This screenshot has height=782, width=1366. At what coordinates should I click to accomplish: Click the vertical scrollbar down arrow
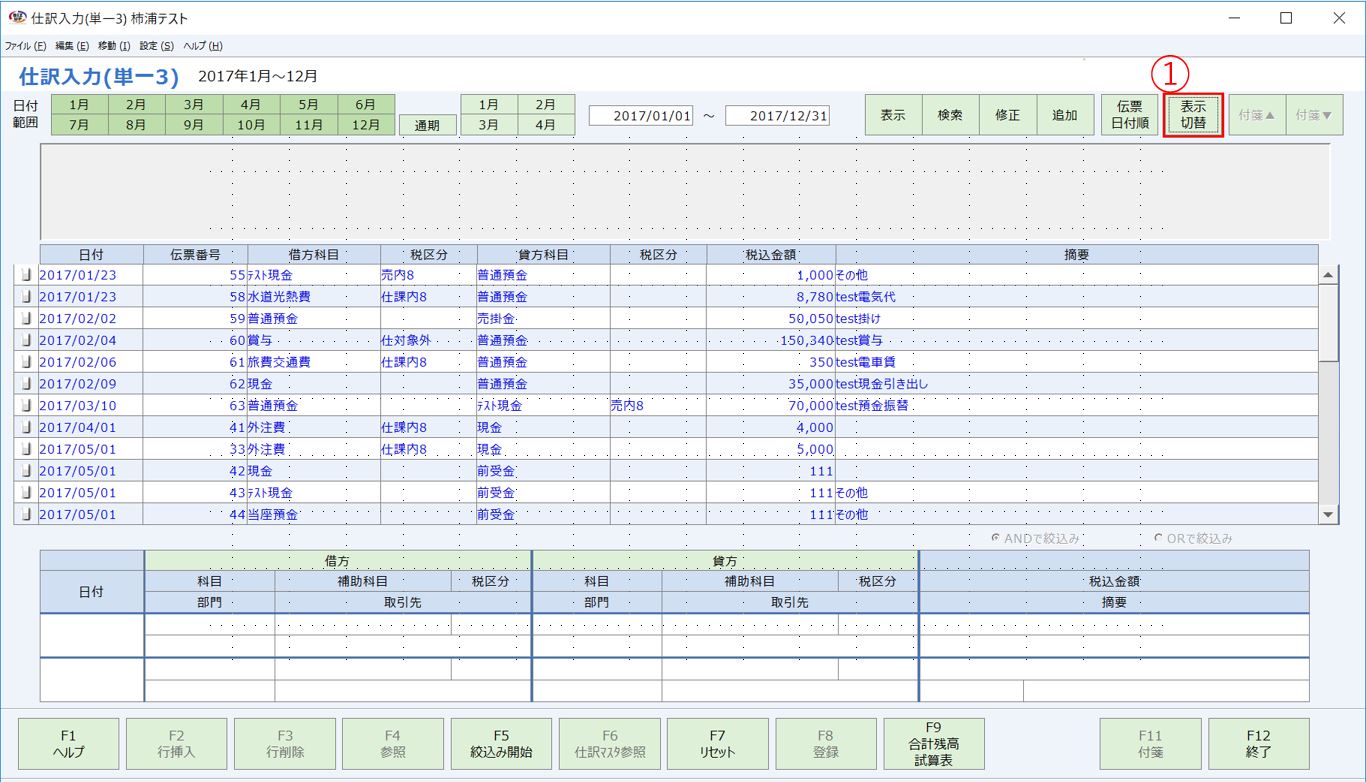coord(1330,514)
